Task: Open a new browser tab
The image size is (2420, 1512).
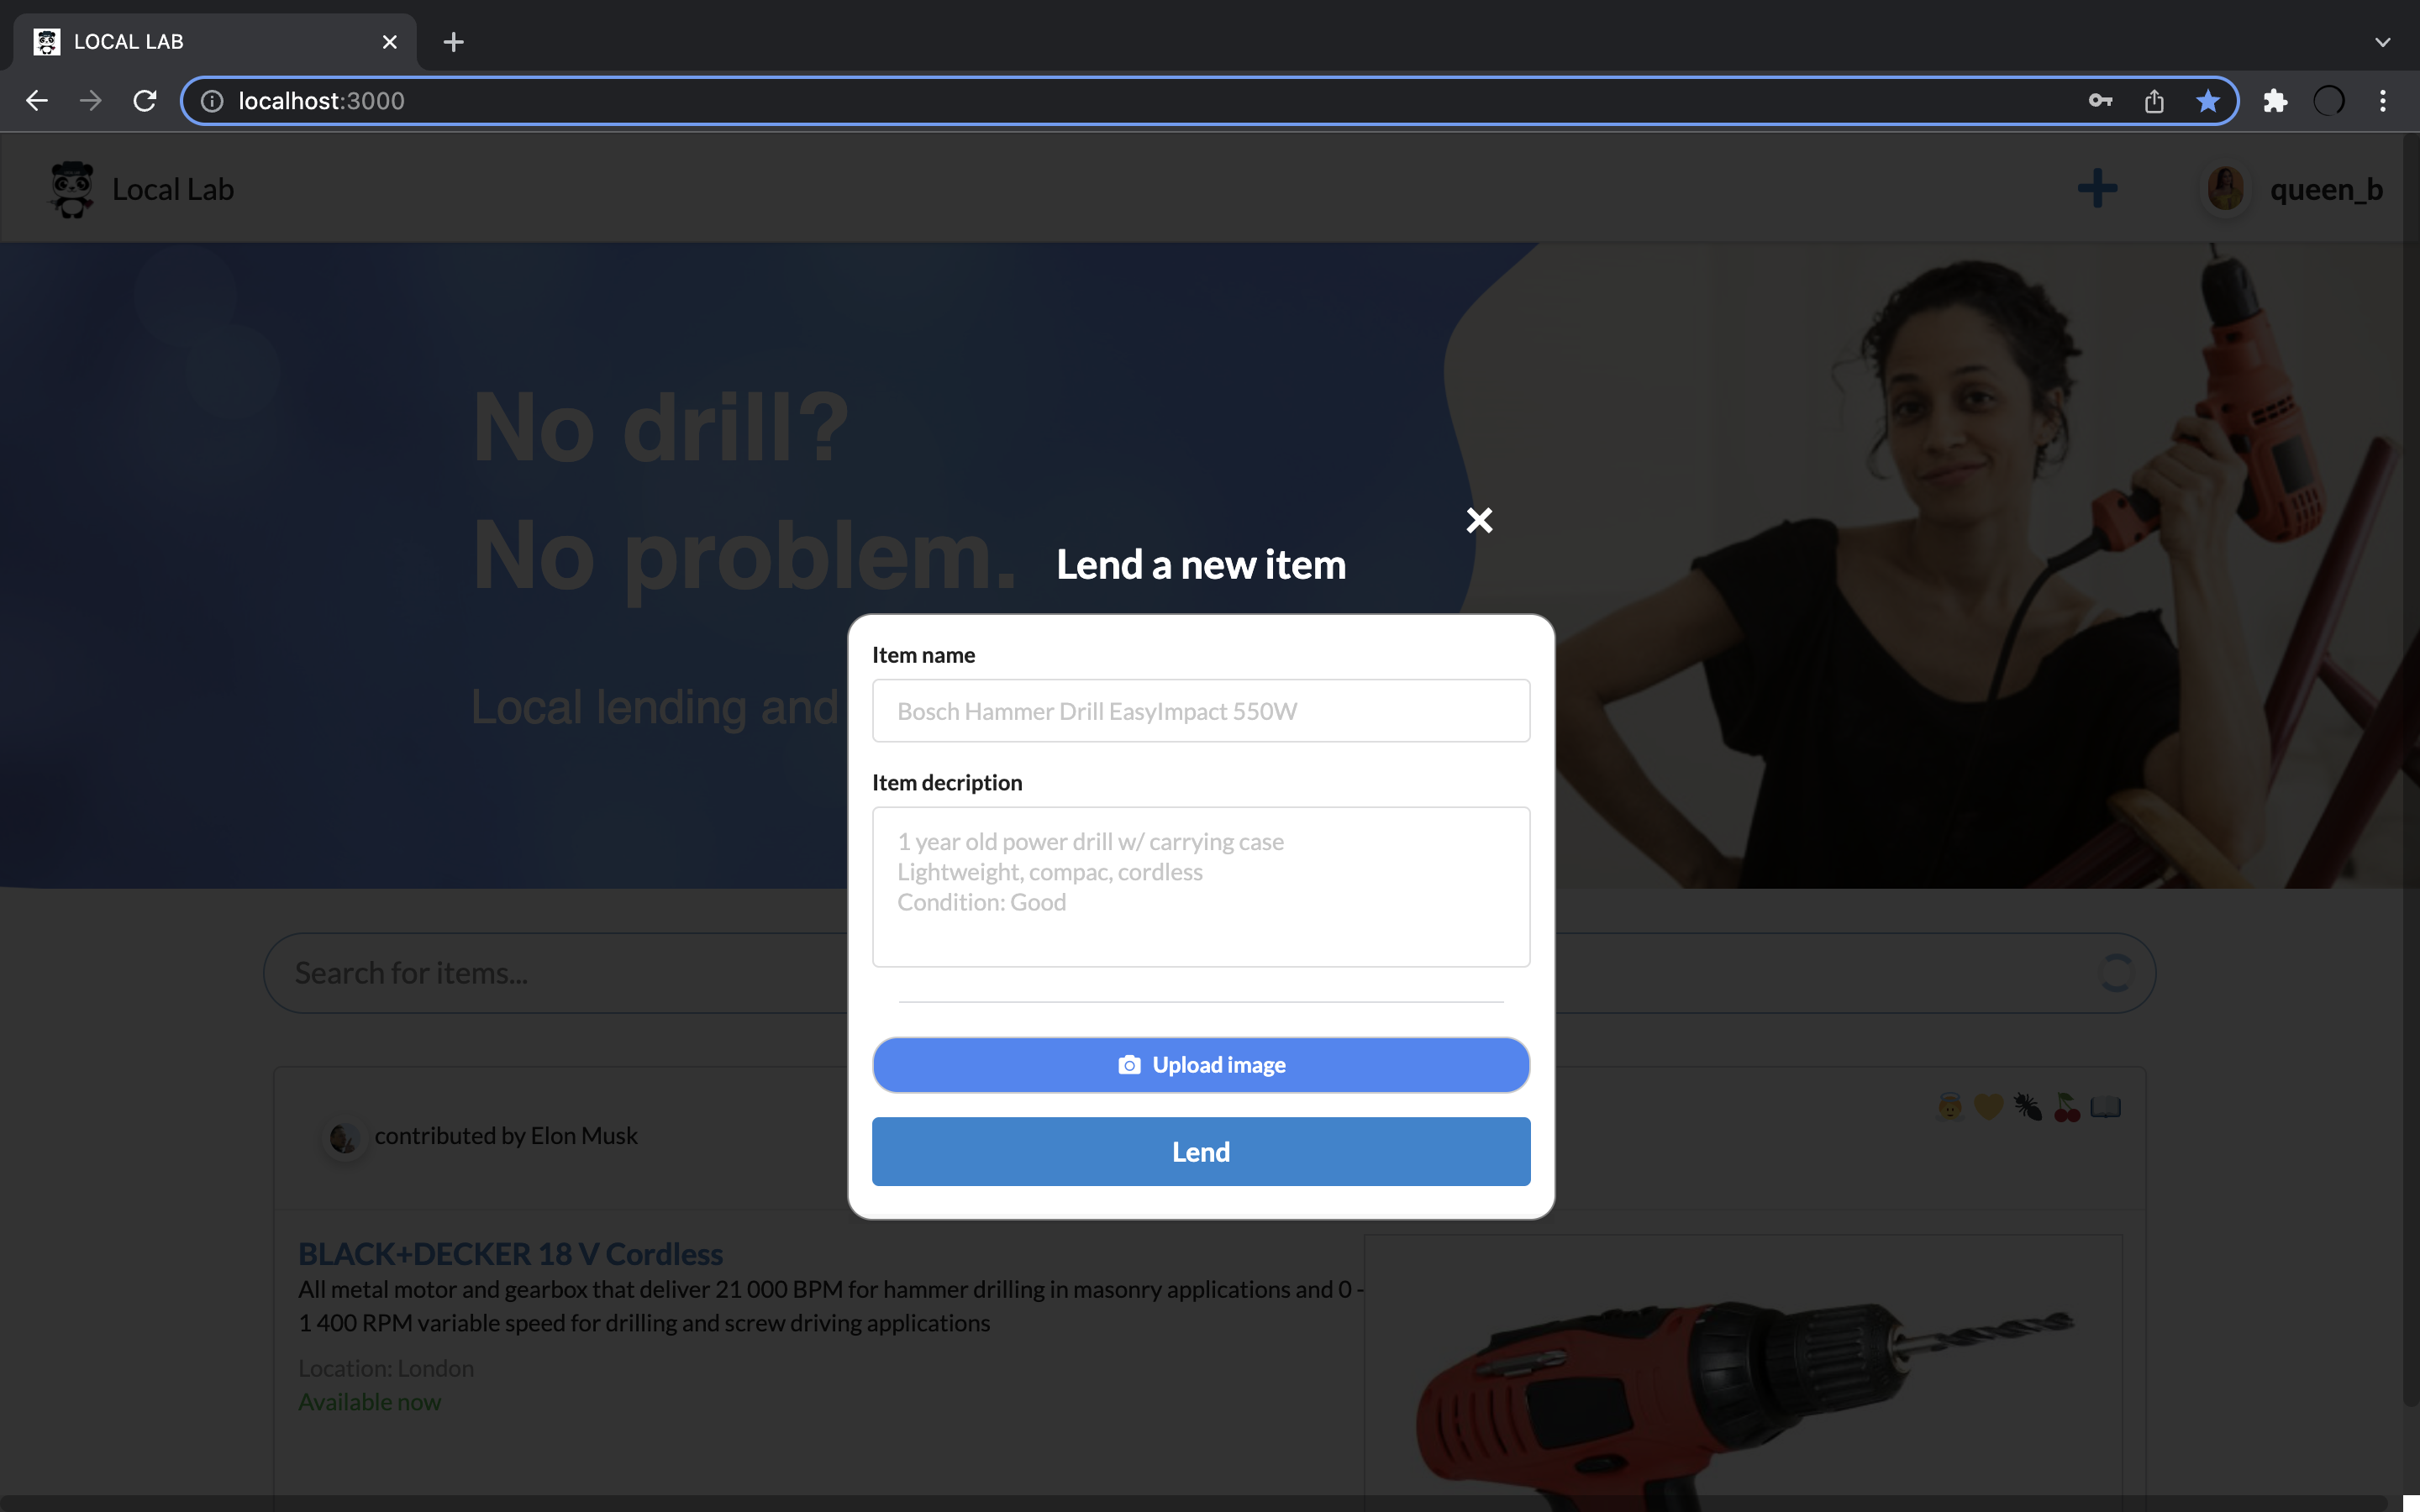Action: coord(453,42)
